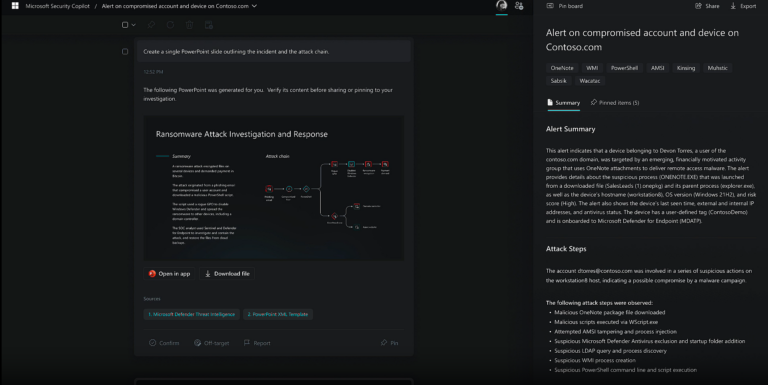The height and width of the screenshot is (385, 768).
Task: Open the user profile avatar
Action: coord(502,6)
